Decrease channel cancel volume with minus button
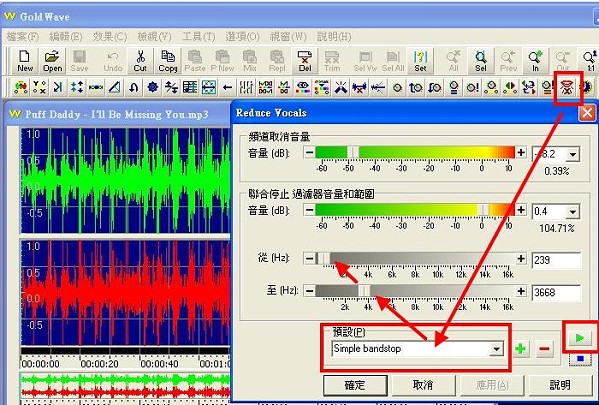599x405 pixels. [x=309, y=152]
